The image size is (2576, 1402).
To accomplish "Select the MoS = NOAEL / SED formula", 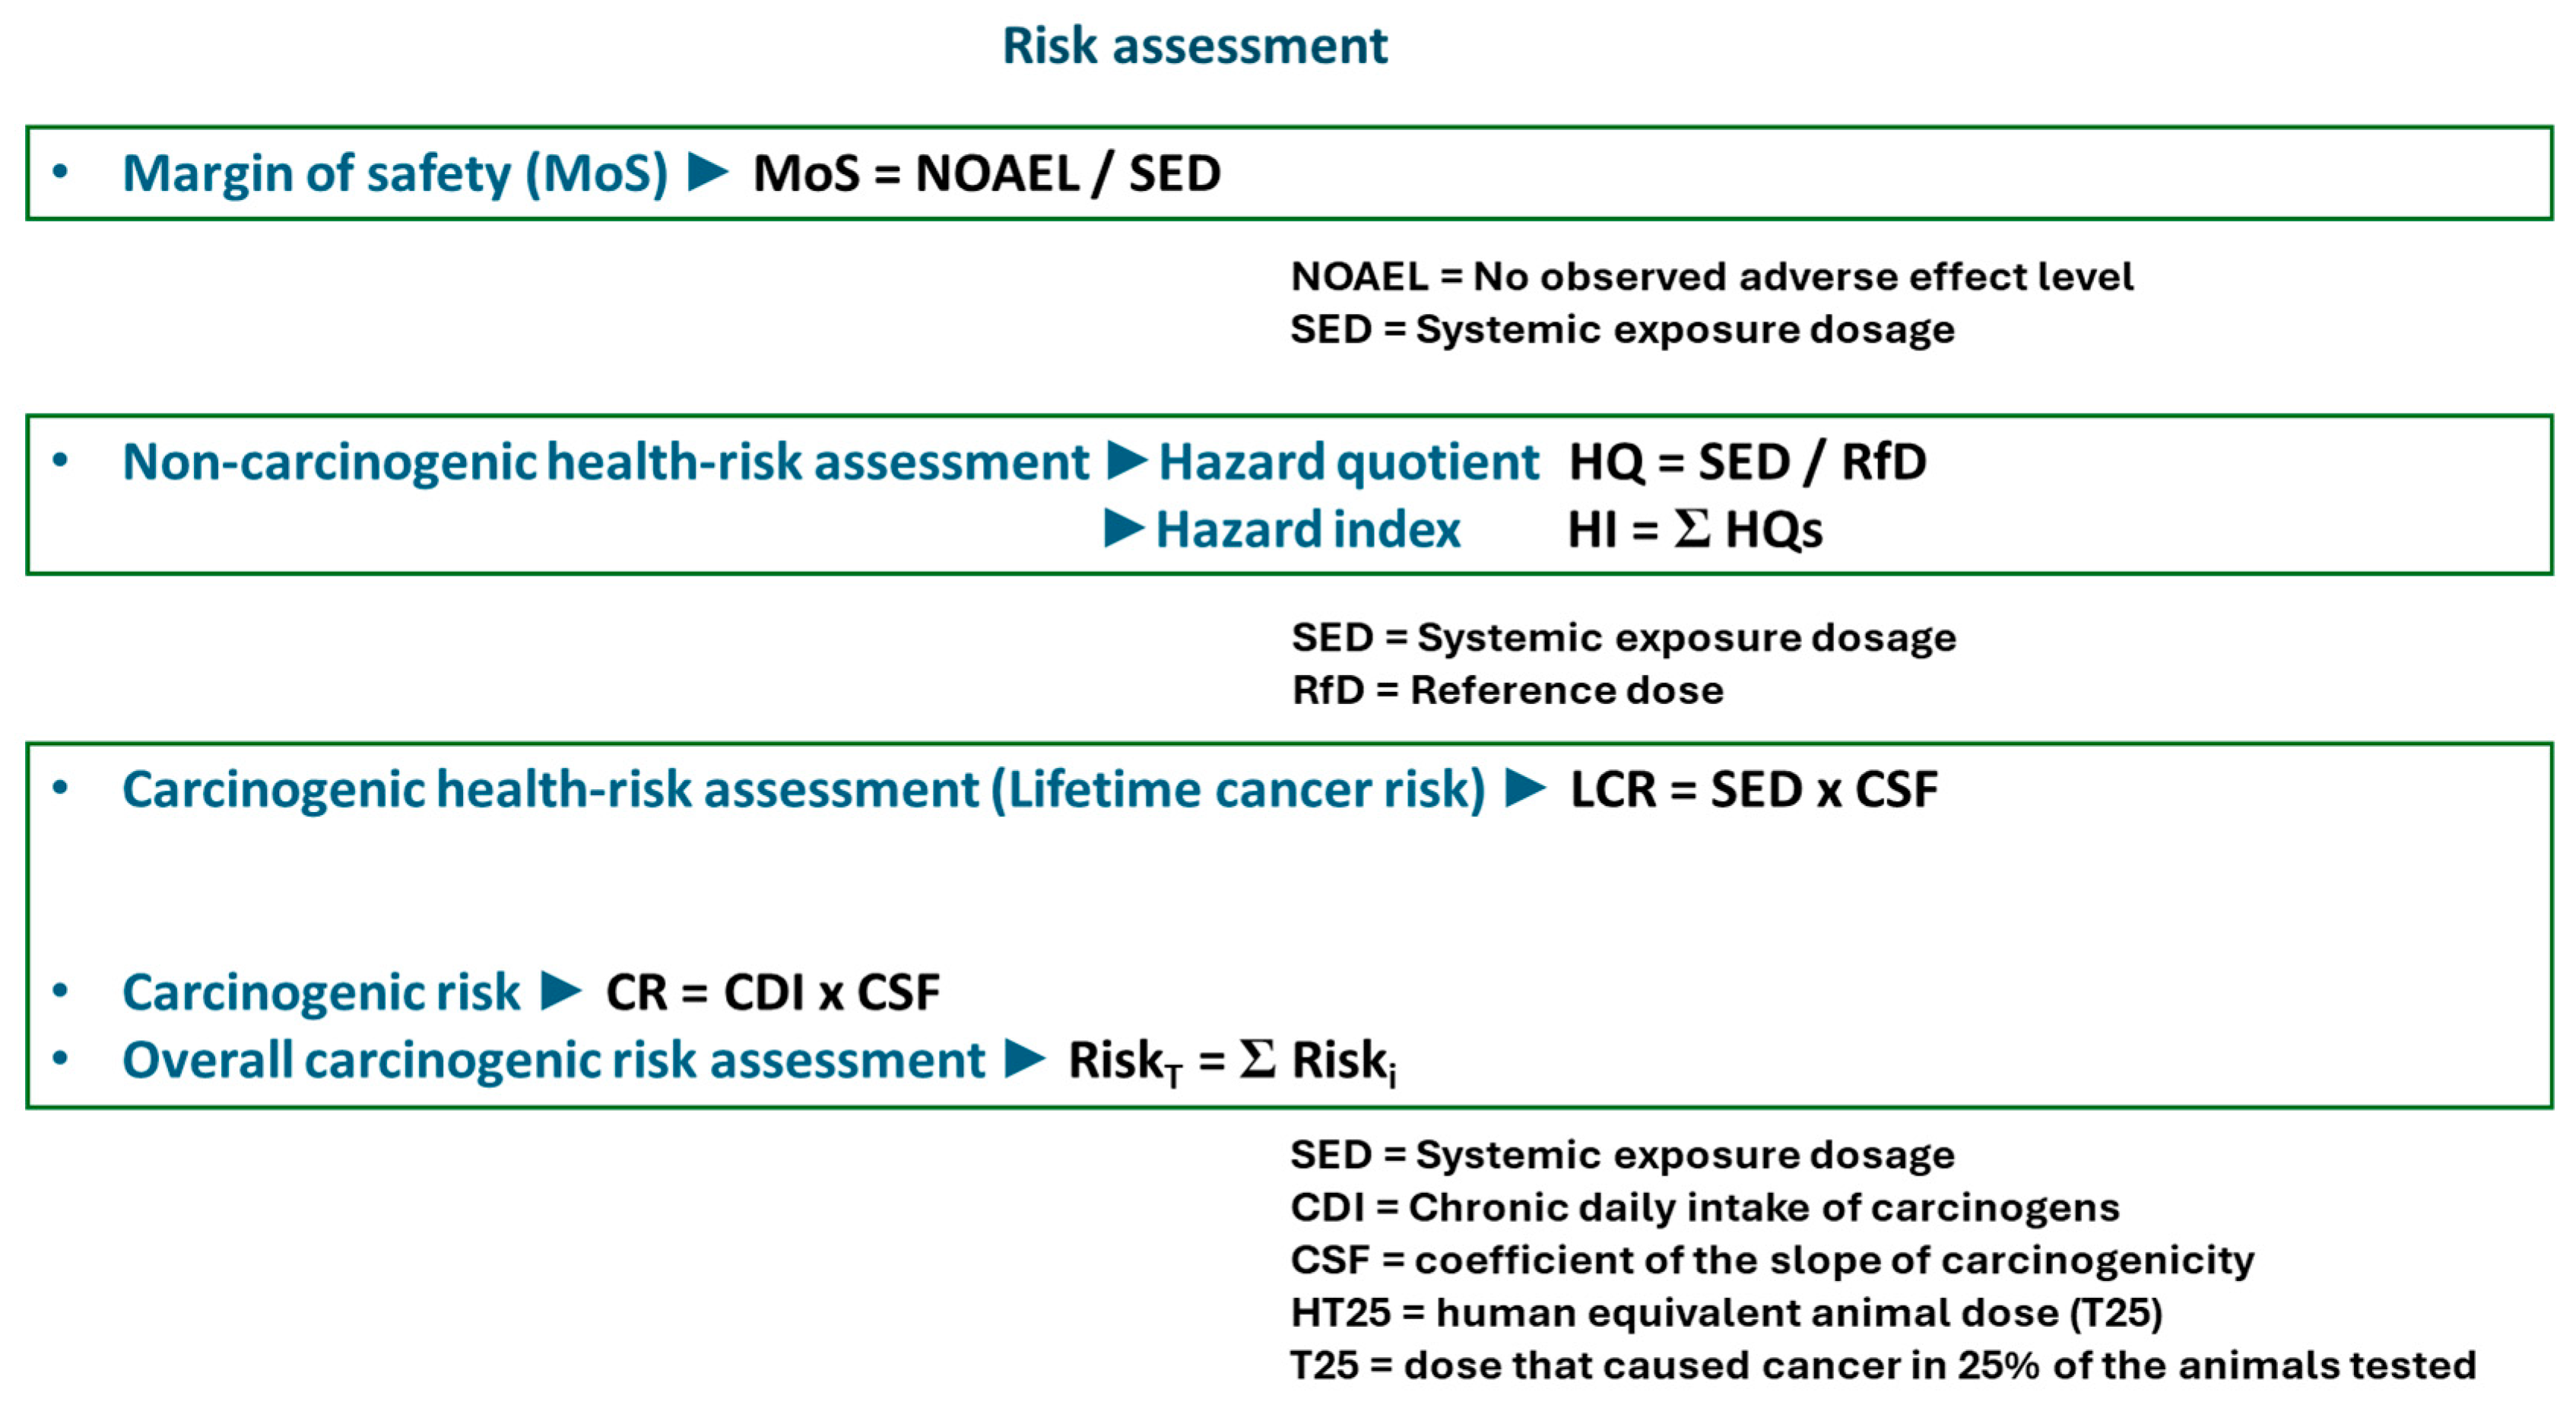I will tap(986, 173).
